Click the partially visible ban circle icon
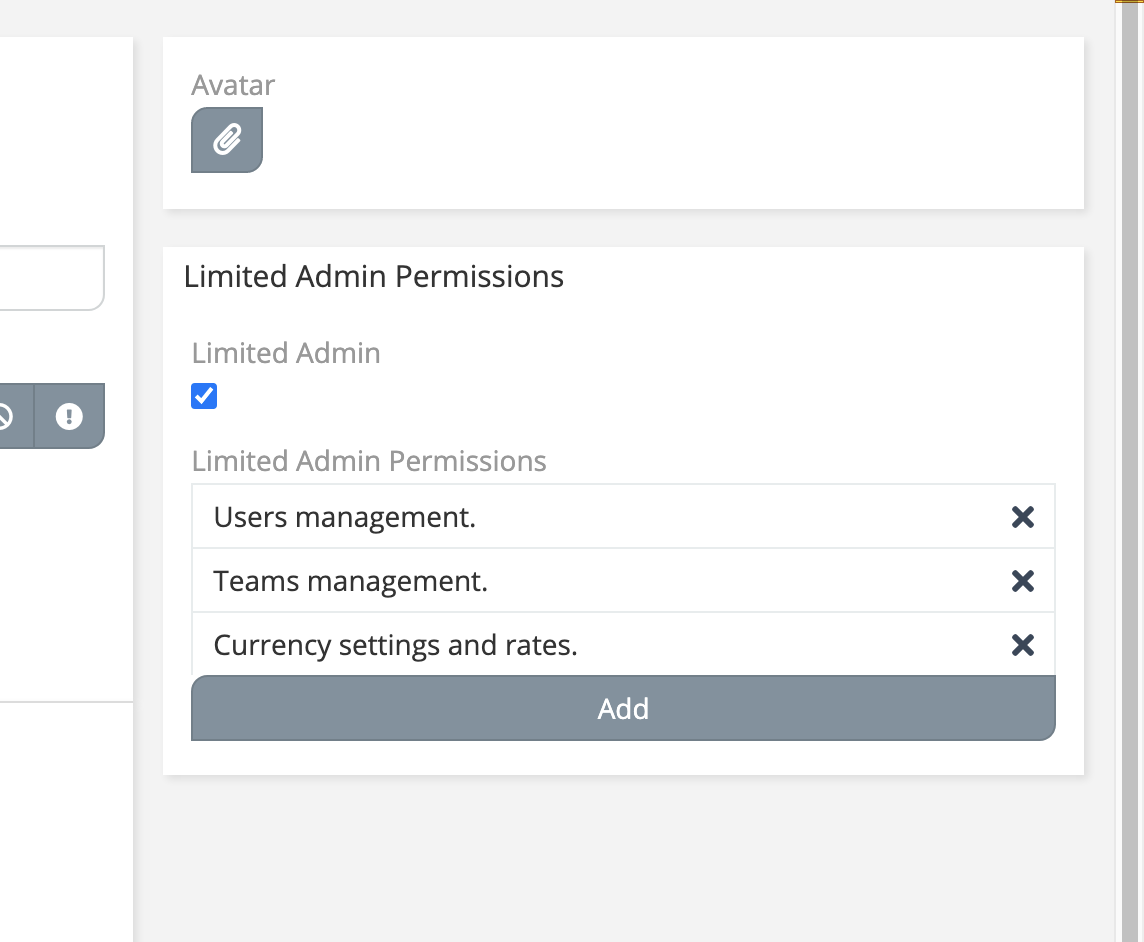Image resolution: width=1144 pixels, height=942 pixels. click(8, 416)
